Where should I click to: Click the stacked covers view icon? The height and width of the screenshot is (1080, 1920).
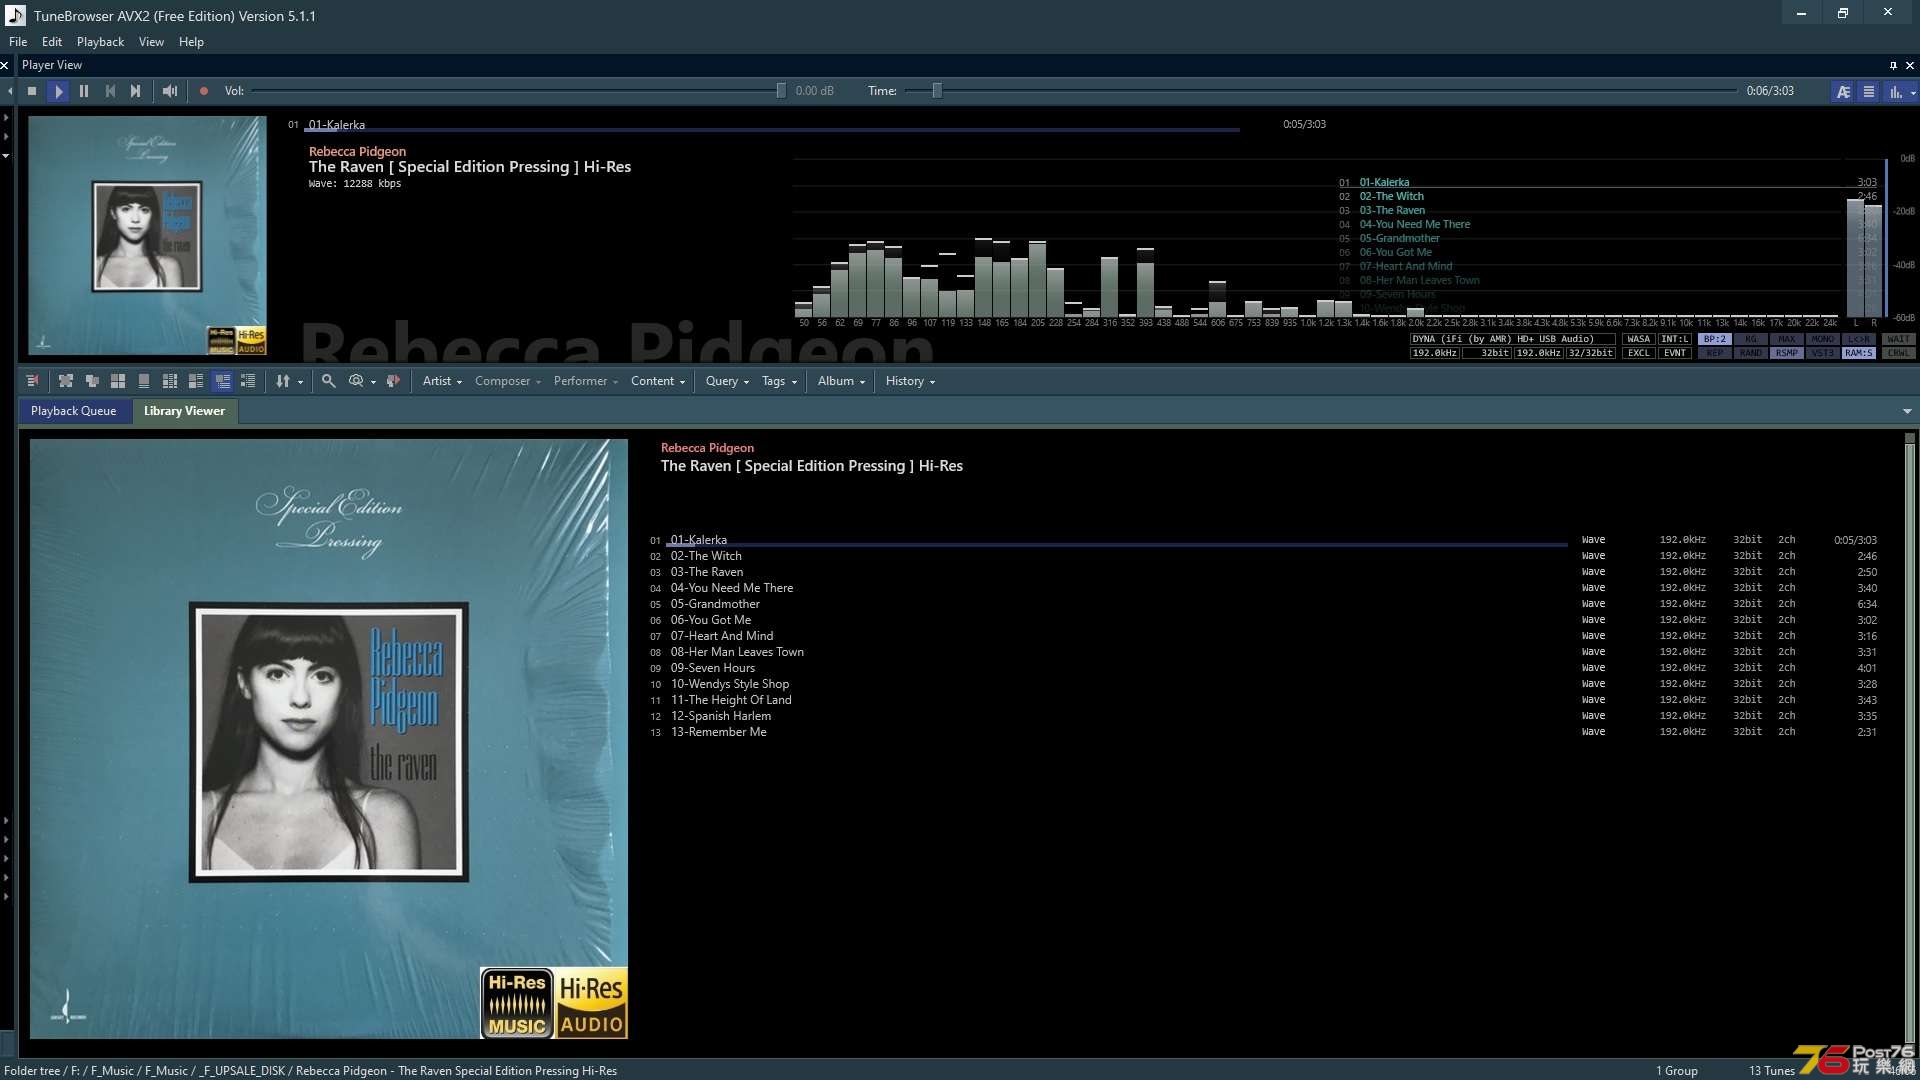click(92, 381)
